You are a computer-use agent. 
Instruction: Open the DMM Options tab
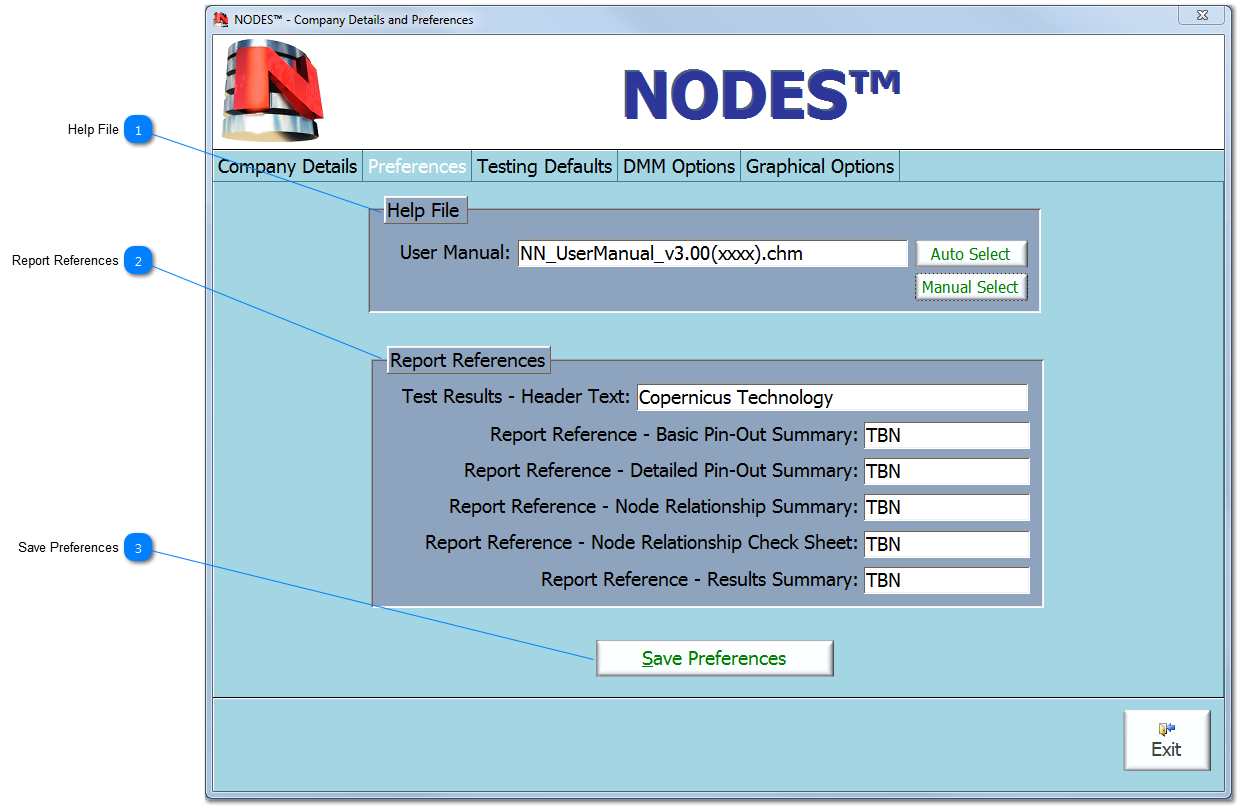coord(679,167)
